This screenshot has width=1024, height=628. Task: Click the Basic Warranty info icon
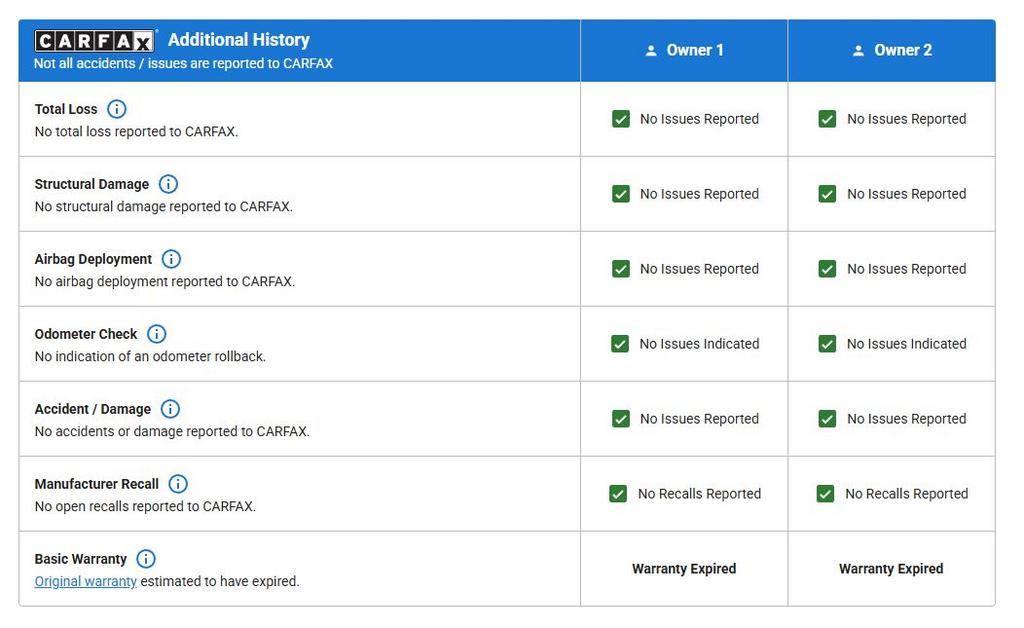(146, 559)
